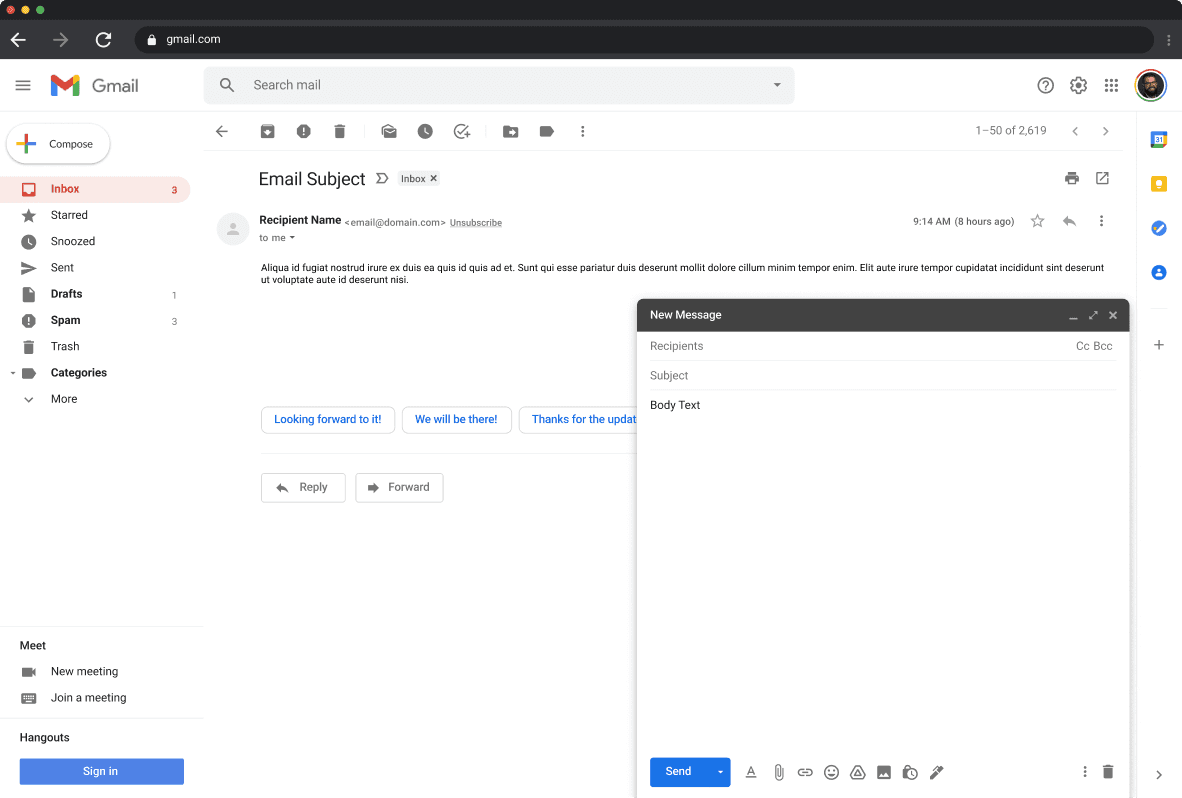Image resolution: width=1182 pixels, height=798 pixels.
Task: Open Gmail Support help icon
Action: [x=1045, y=85]
